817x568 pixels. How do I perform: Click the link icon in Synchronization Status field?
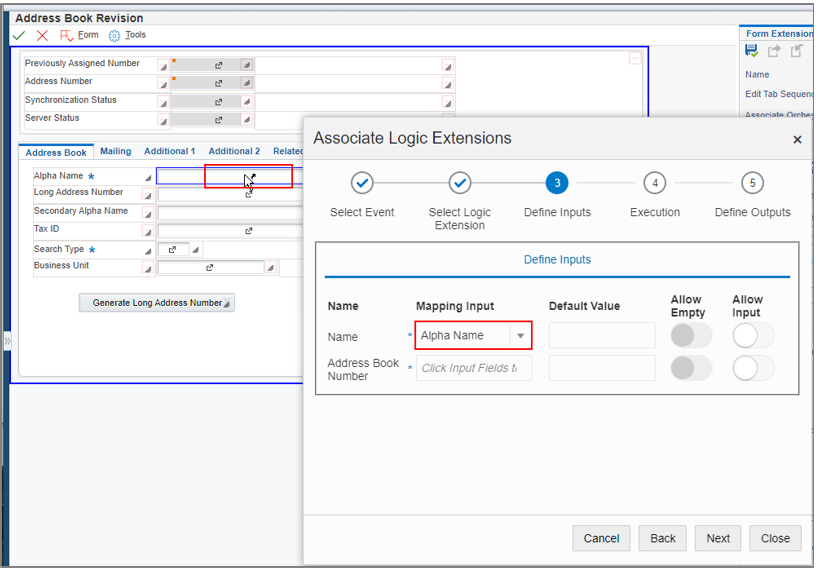click(x=219, y=102)
